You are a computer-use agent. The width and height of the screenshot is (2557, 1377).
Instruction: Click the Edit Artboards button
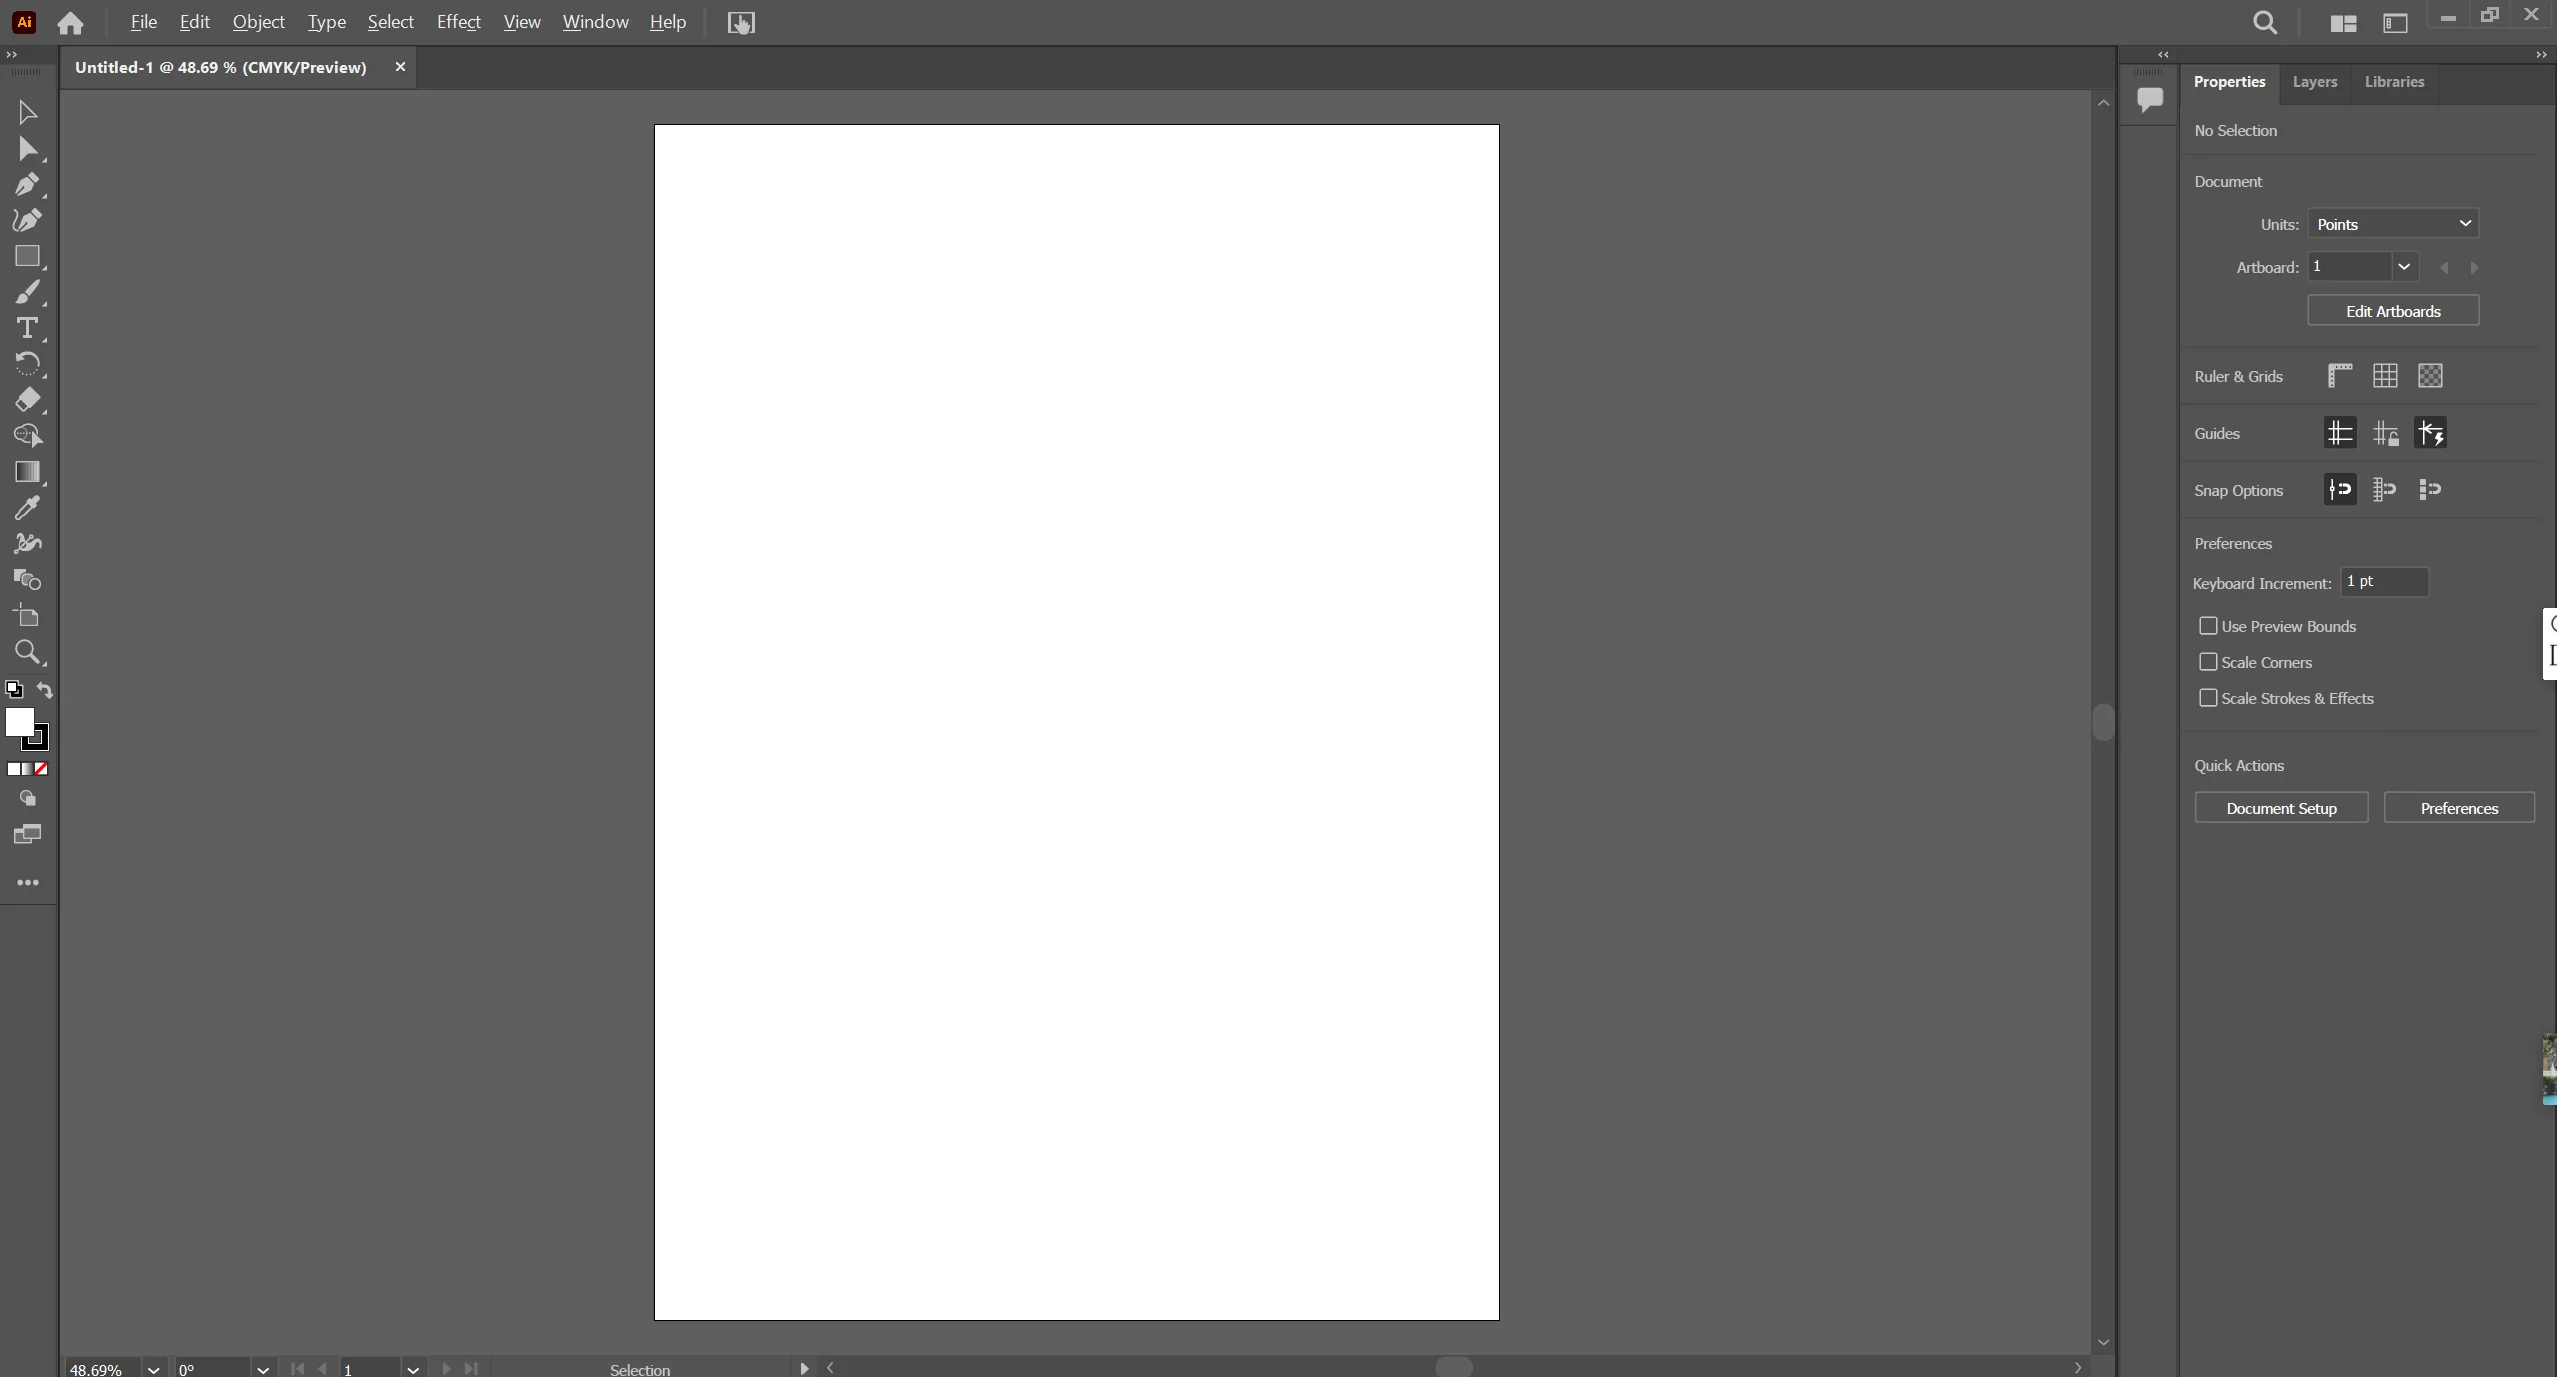pos(2392,310)
